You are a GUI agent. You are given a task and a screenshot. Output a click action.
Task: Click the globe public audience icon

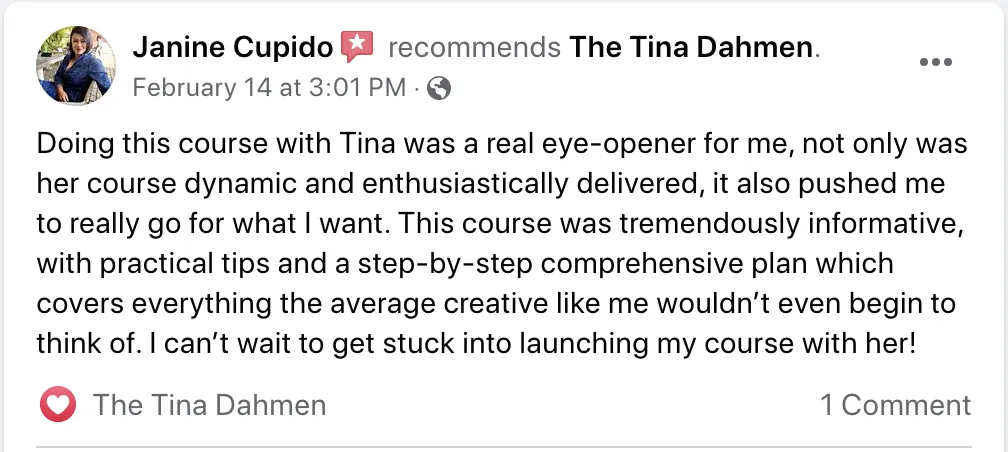pos(438,88)
